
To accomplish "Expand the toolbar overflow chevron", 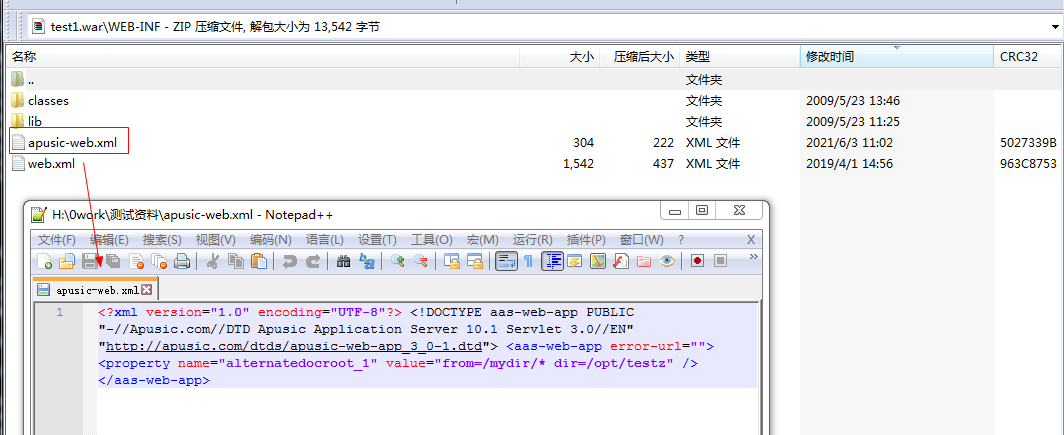I will (753, 258).
